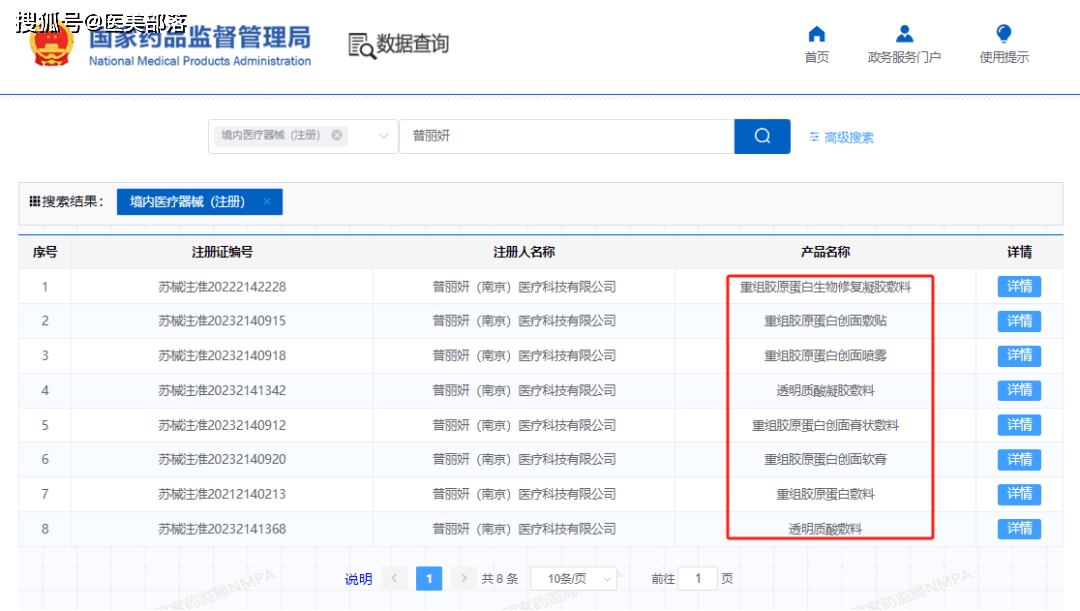Click the registrant name in row 1

click(x=524, y=287)
